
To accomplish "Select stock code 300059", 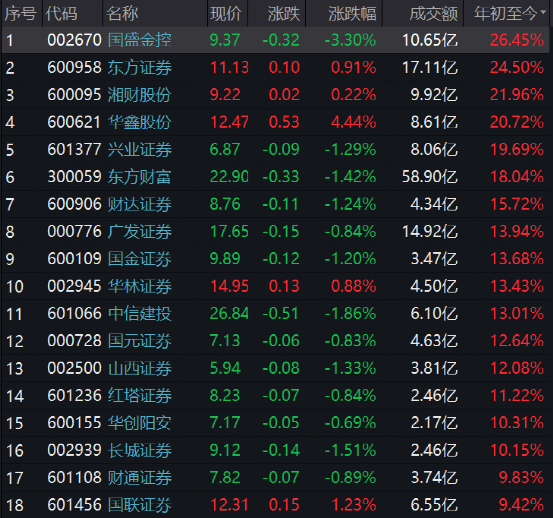I will (74, 177).
